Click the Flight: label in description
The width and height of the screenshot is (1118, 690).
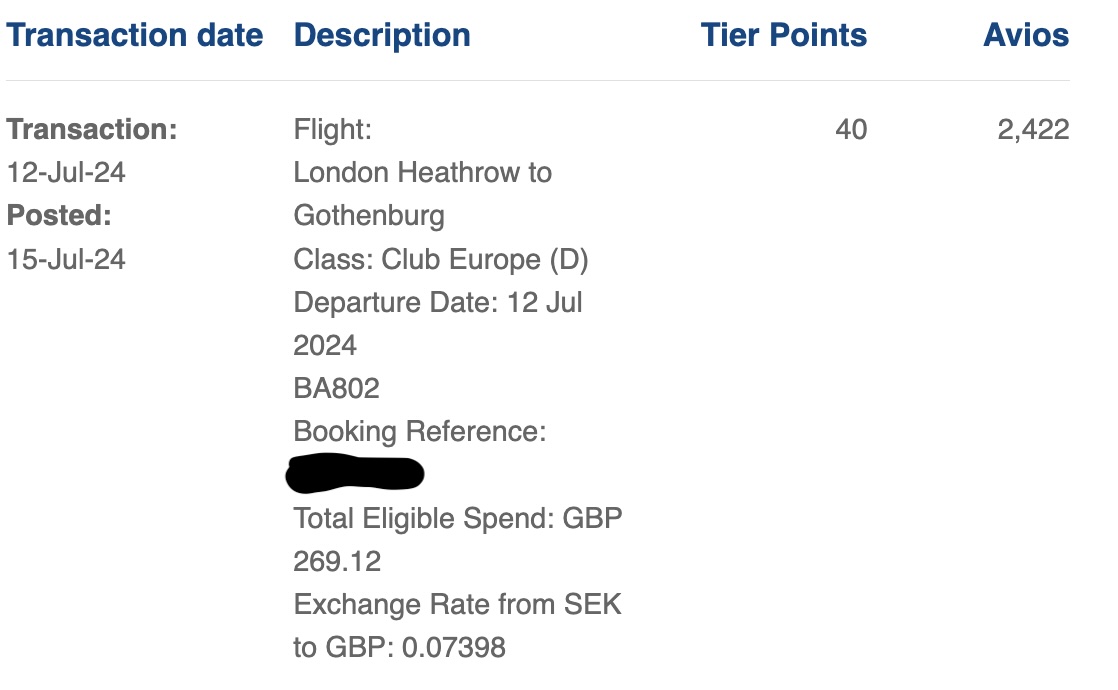pos(332,130)
